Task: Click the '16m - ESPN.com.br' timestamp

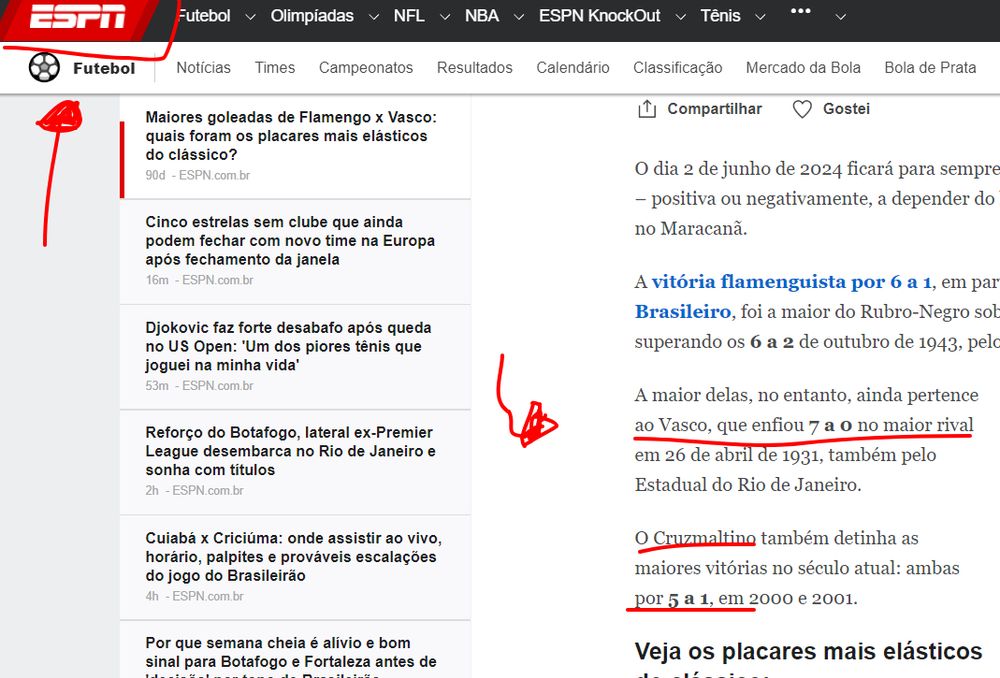Action: (200, 280)
